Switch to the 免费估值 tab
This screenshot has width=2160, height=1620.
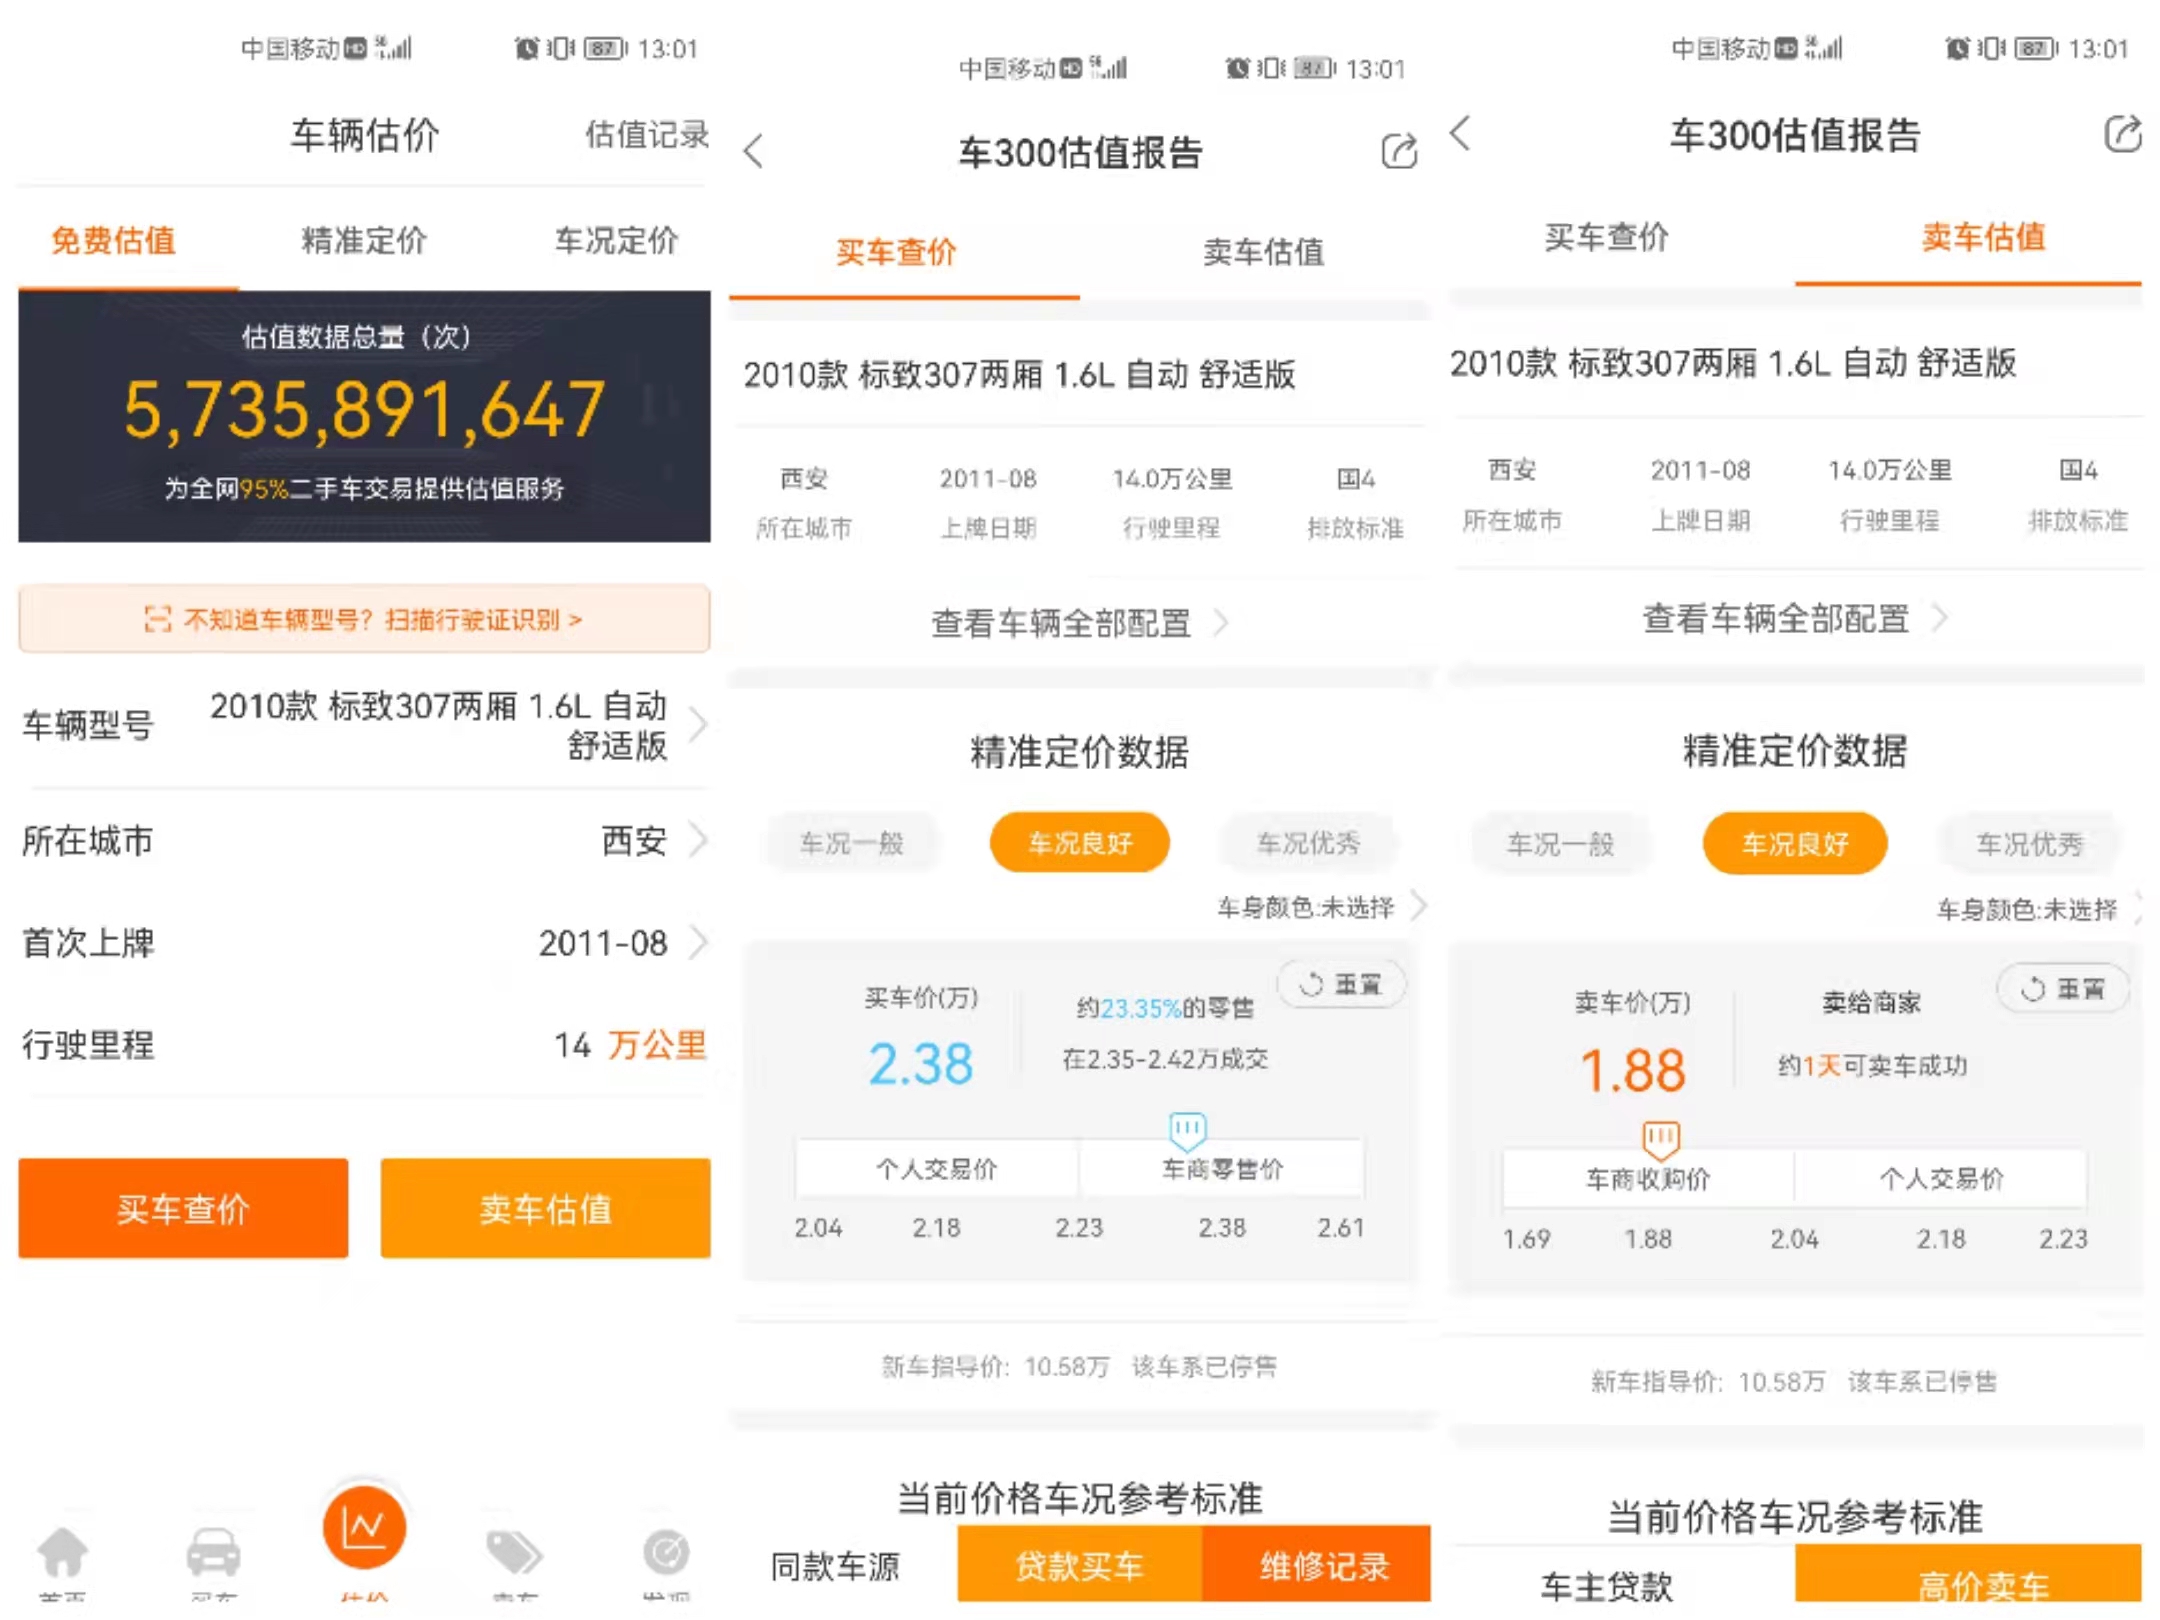click(x=114, y=240)
